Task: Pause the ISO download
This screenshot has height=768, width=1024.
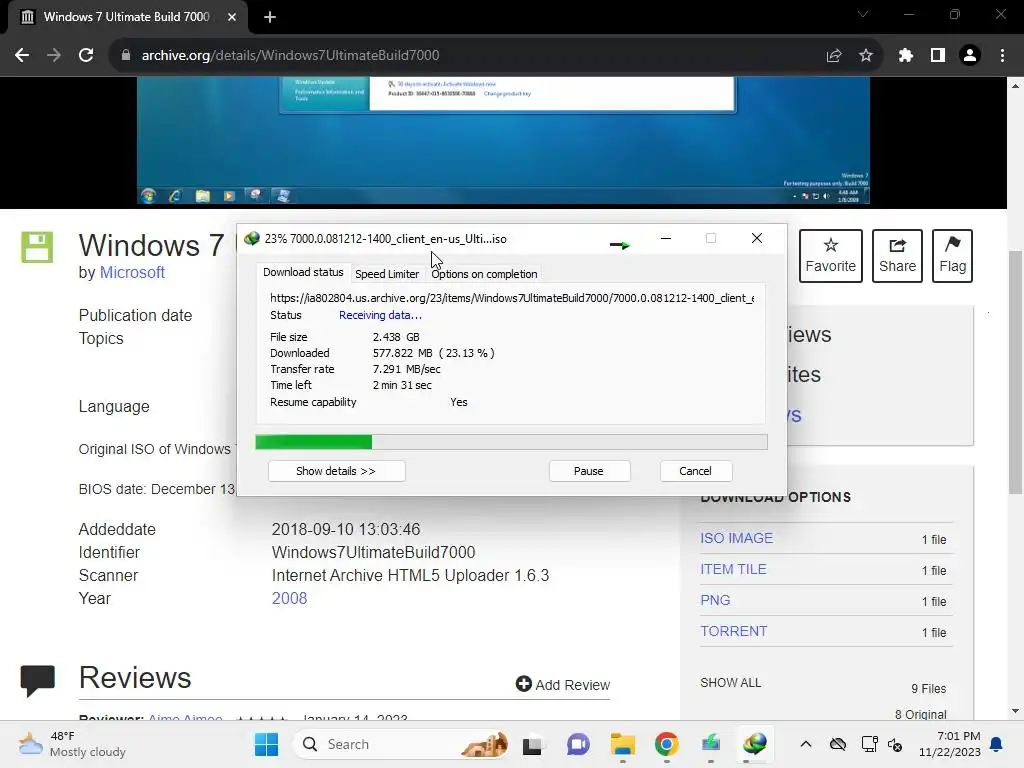Action: [589, 471]
